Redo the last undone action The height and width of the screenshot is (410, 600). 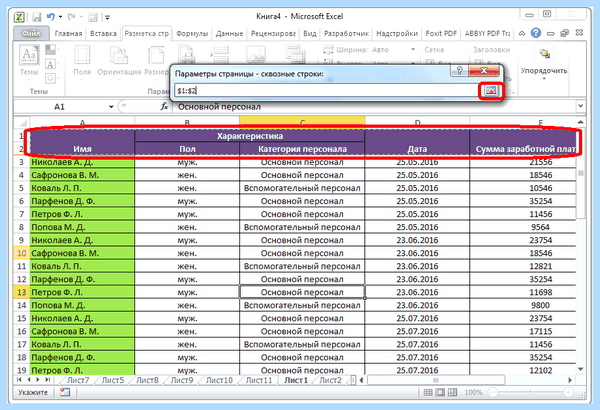[72, 17]
